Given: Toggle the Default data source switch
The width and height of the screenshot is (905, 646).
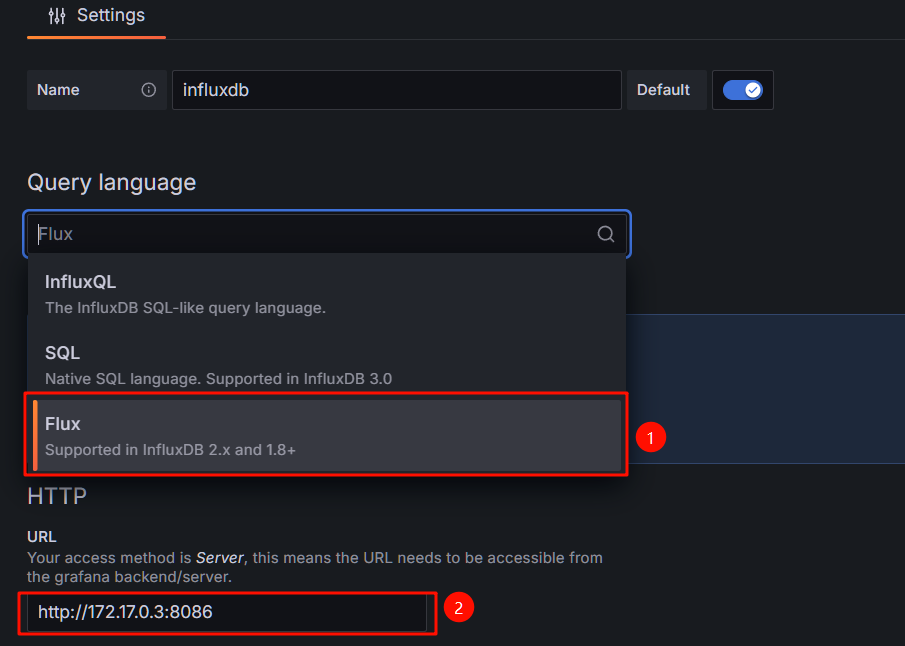Looking at the screenshot, I should tap(743, 90).
